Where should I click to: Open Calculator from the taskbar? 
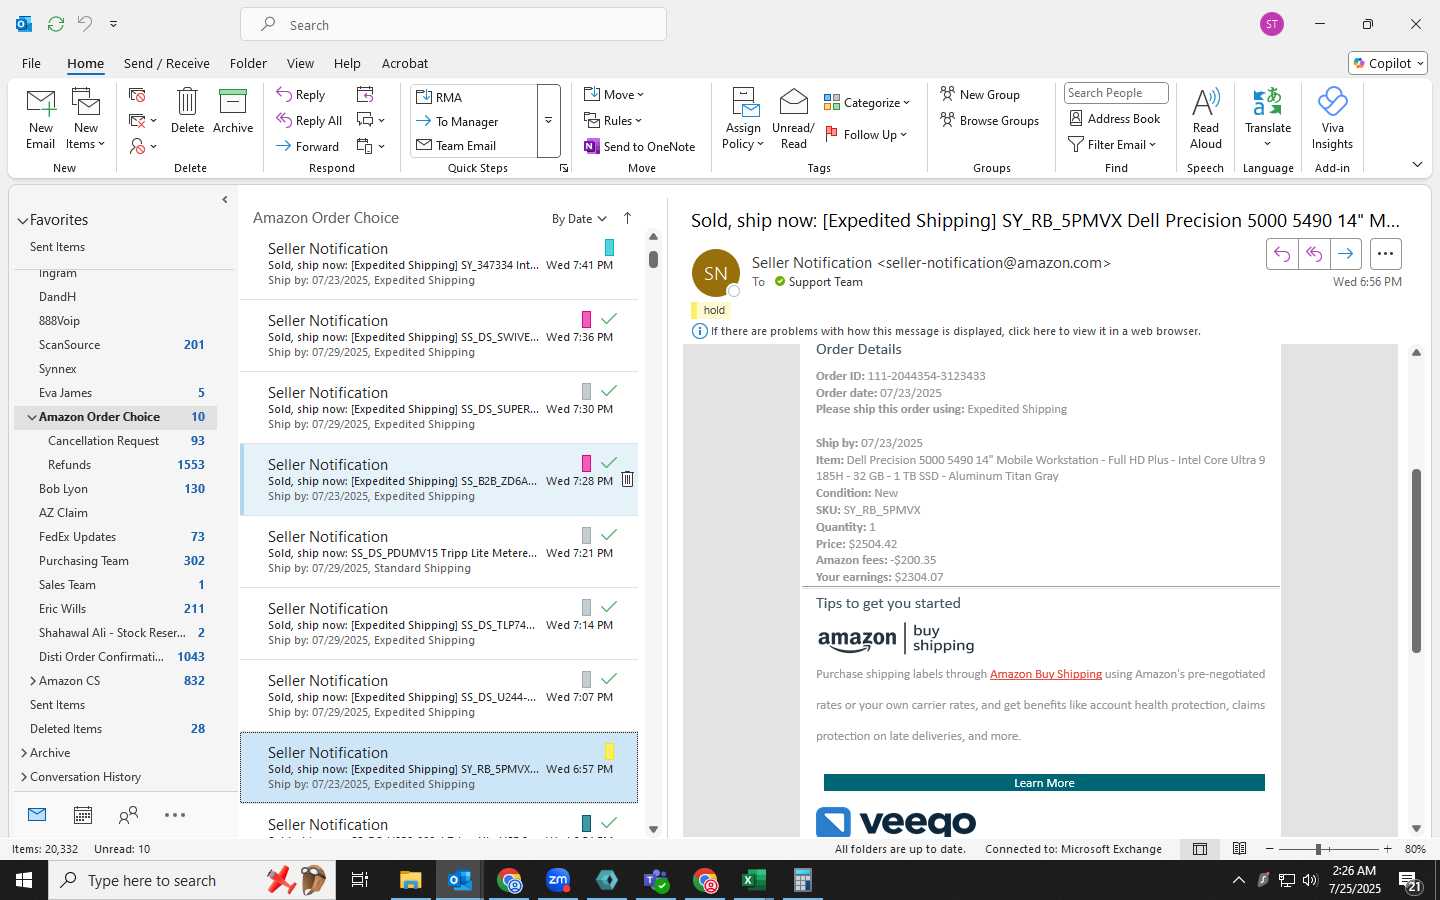click(802, 880)
